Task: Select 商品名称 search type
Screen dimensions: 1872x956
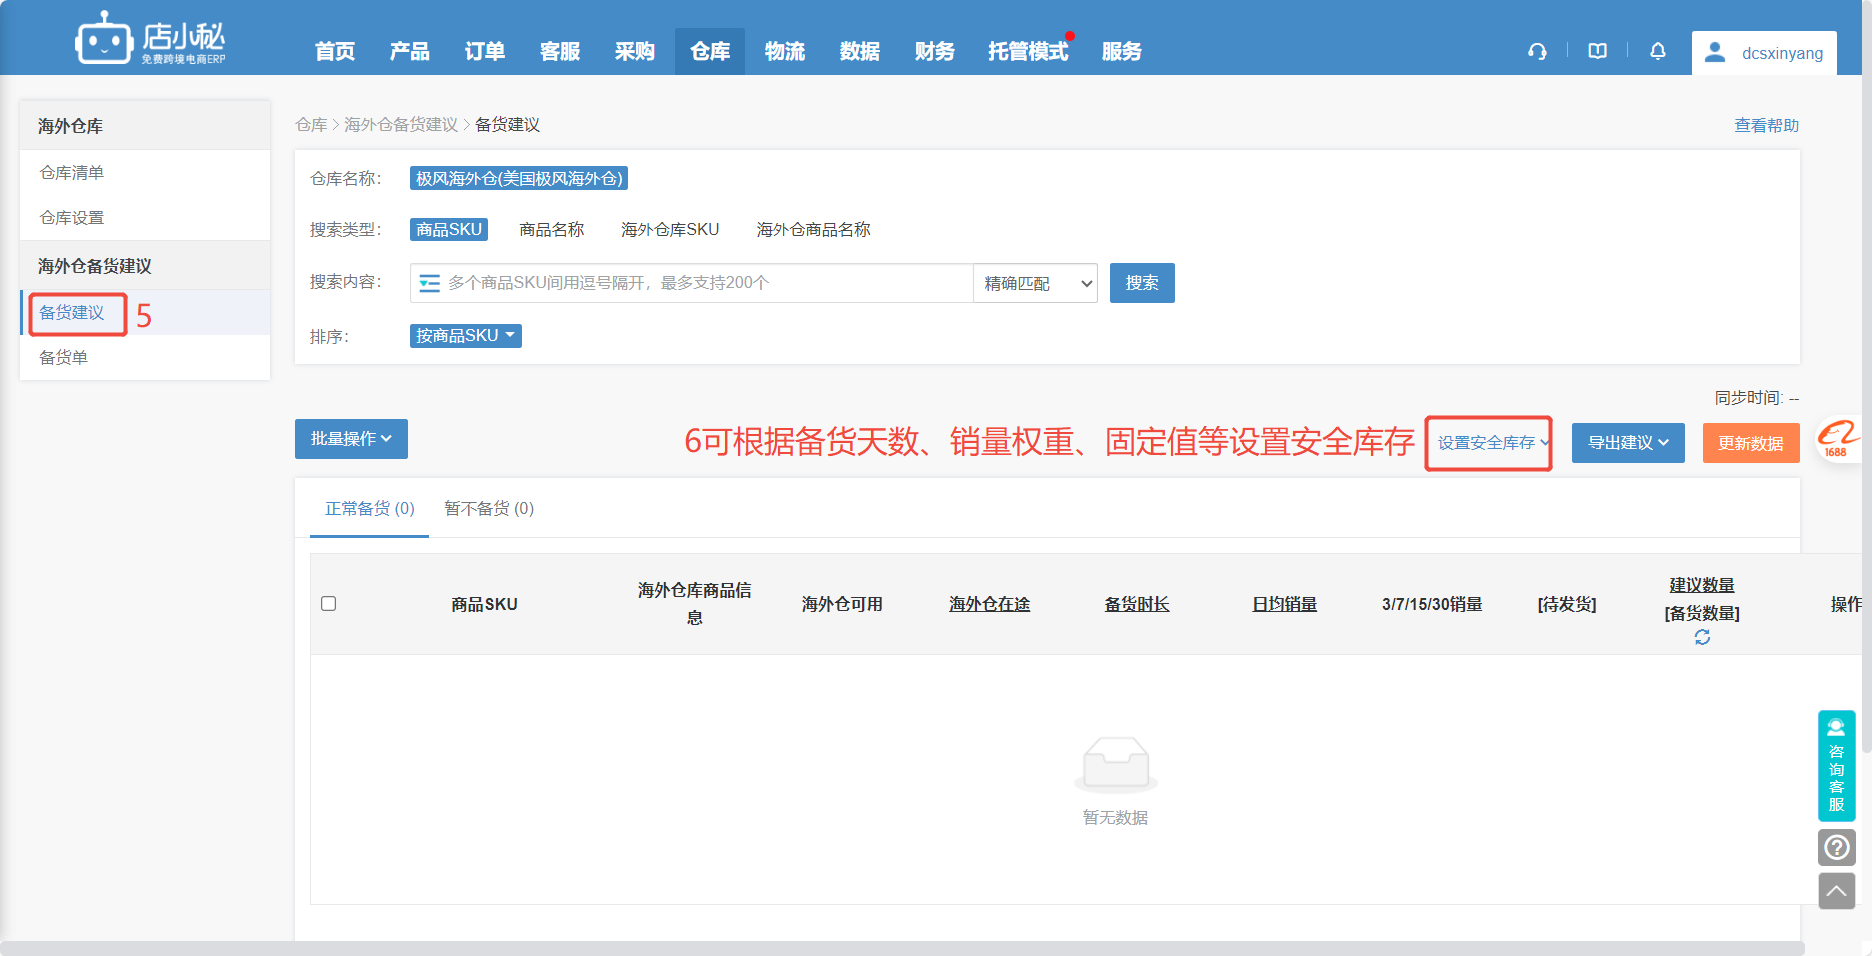Action: tap(551, 230)
